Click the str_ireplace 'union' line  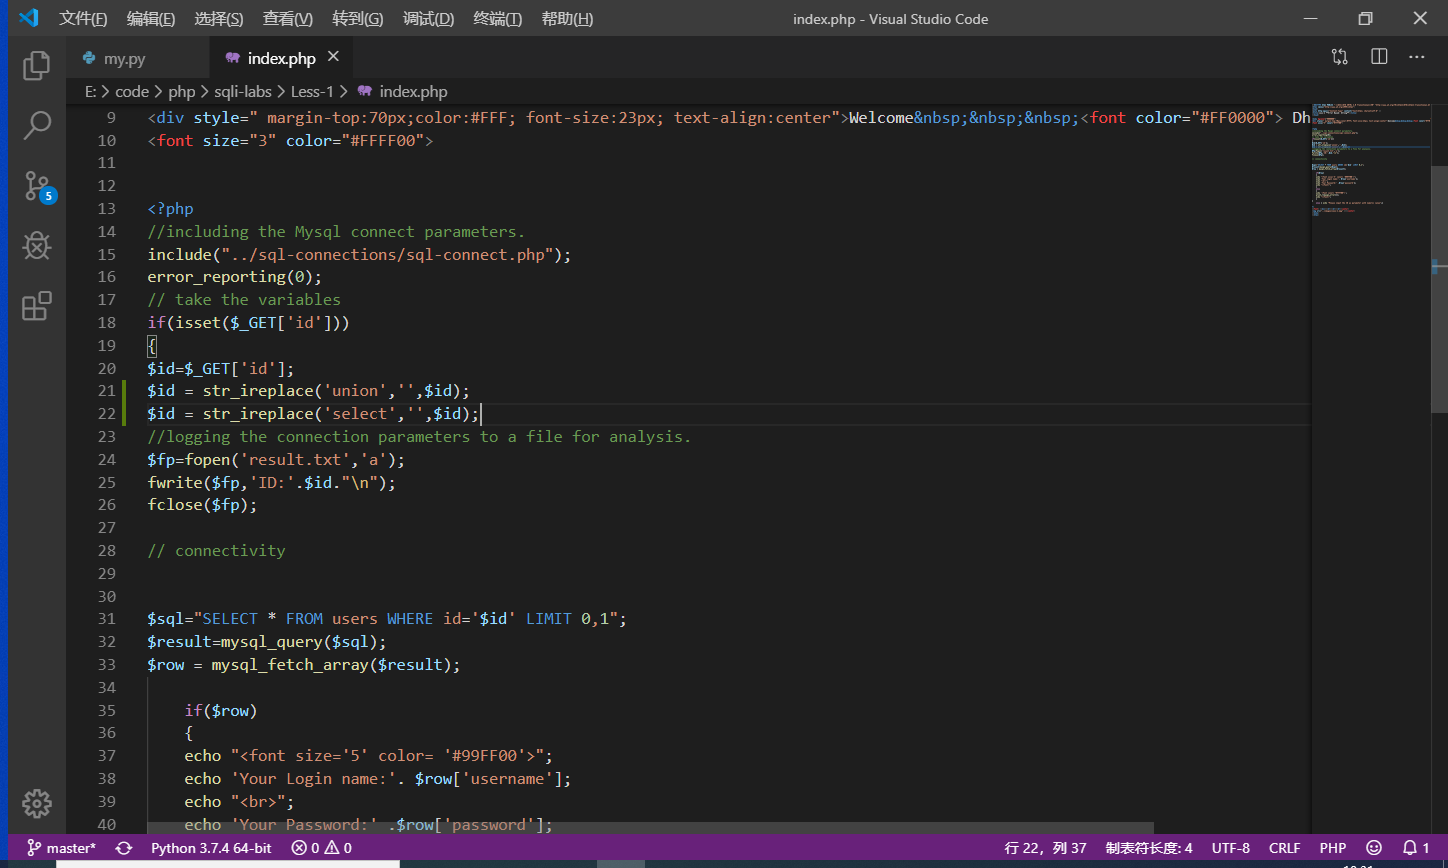click(309, 391)
